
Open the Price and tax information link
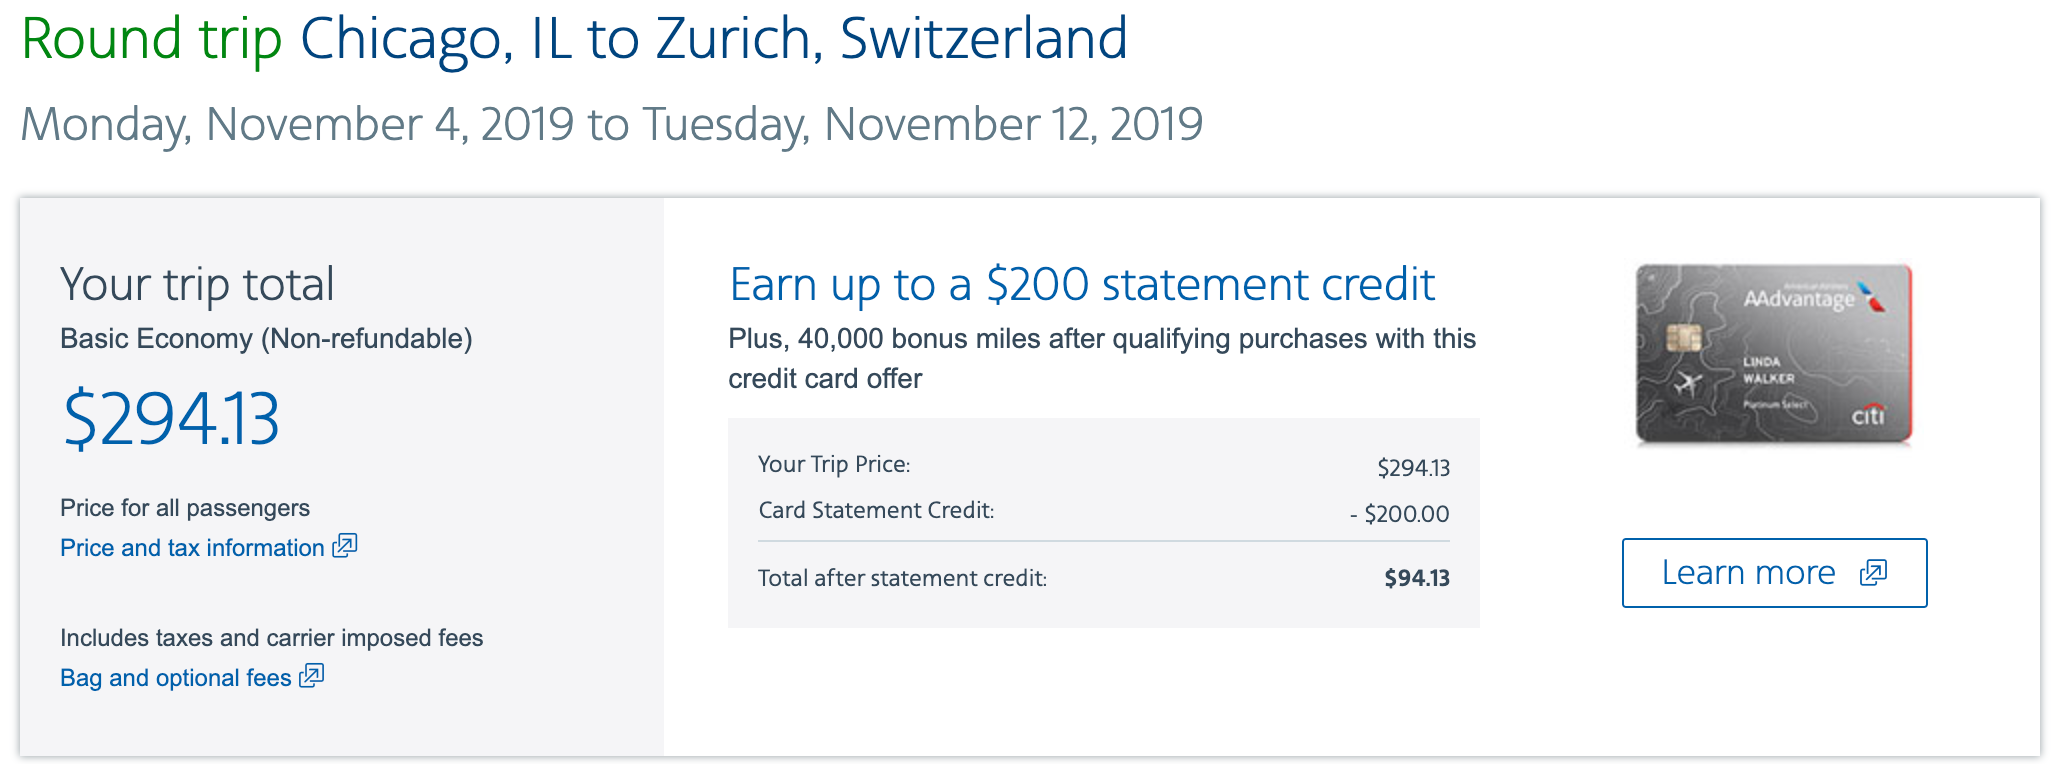pyautogui.click(x=192, y=548)
